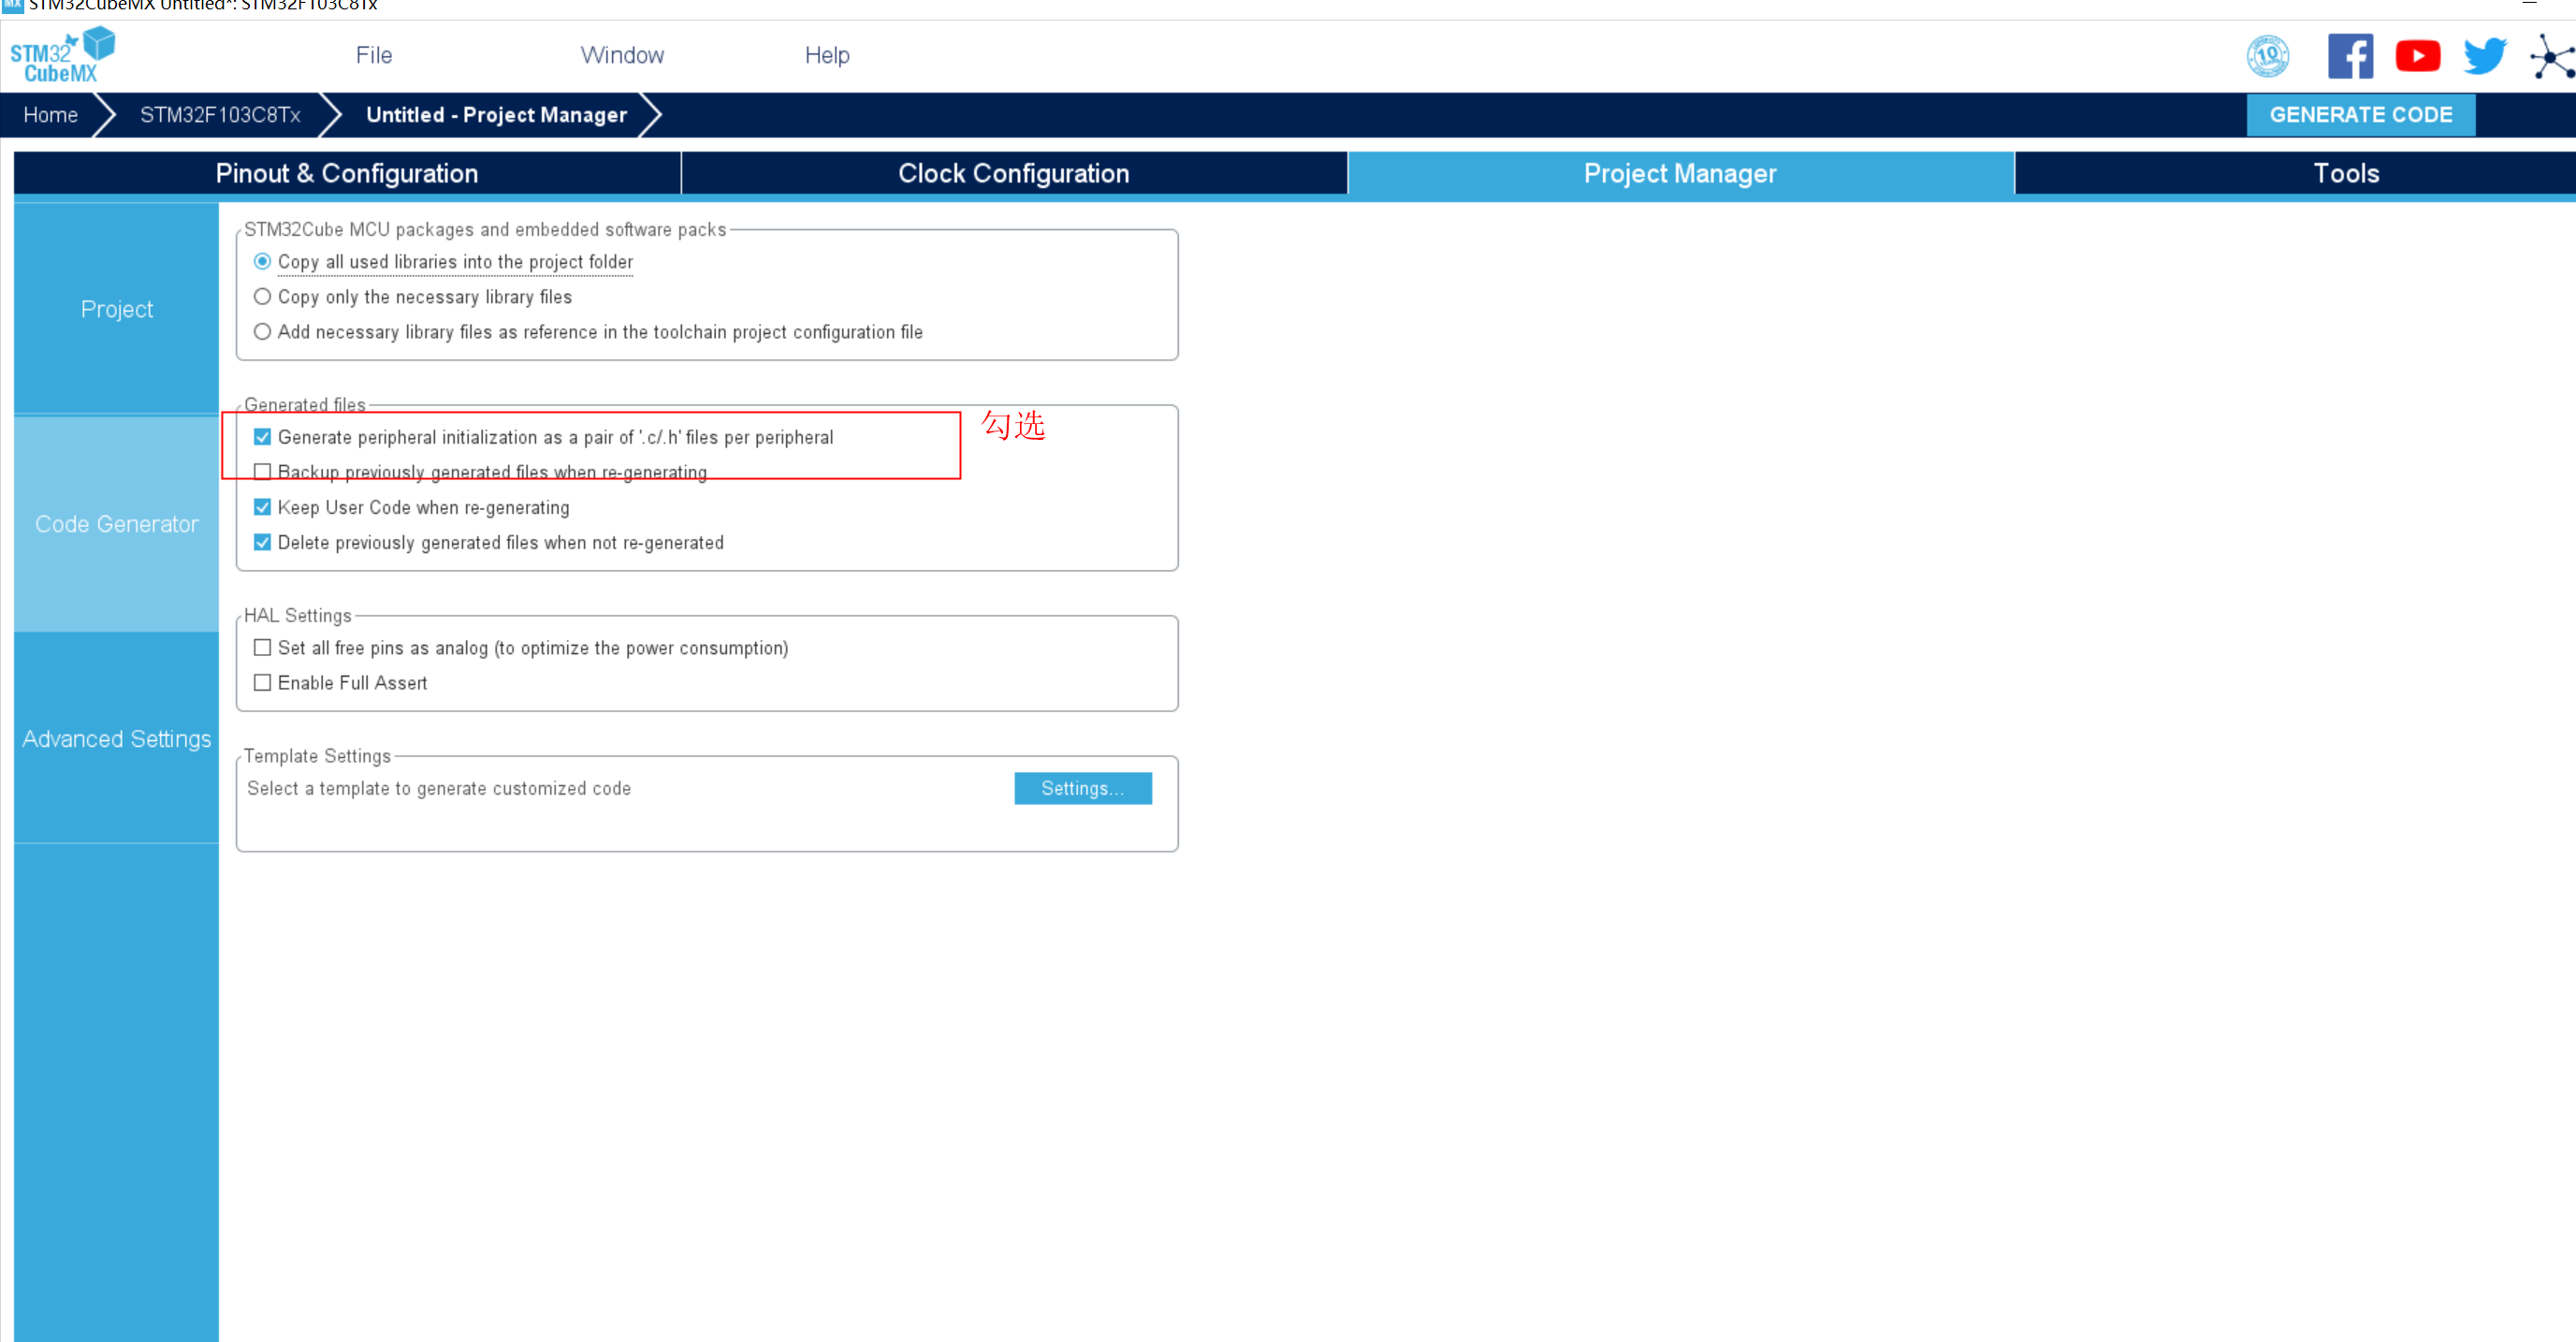2576x1342 pixels.
Task: Open the Window menu
Action: 622,55
